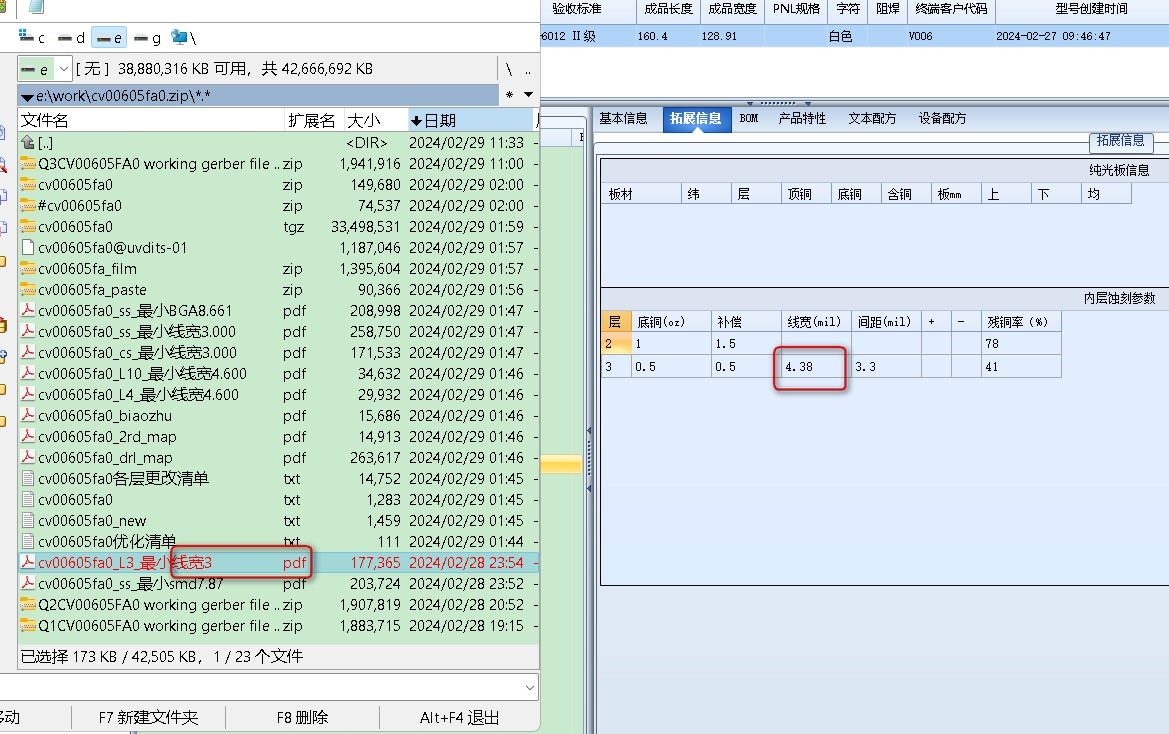Click 线宽(mil) cell value 4.38
The width and height of the screenshot is (1169, 734).
pos(815,367)
